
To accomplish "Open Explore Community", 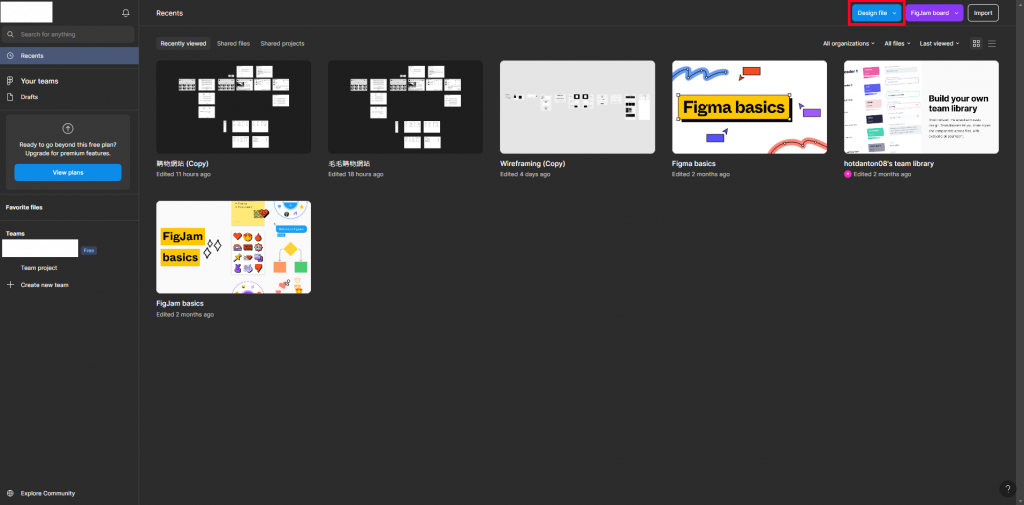I will point(48,493).
